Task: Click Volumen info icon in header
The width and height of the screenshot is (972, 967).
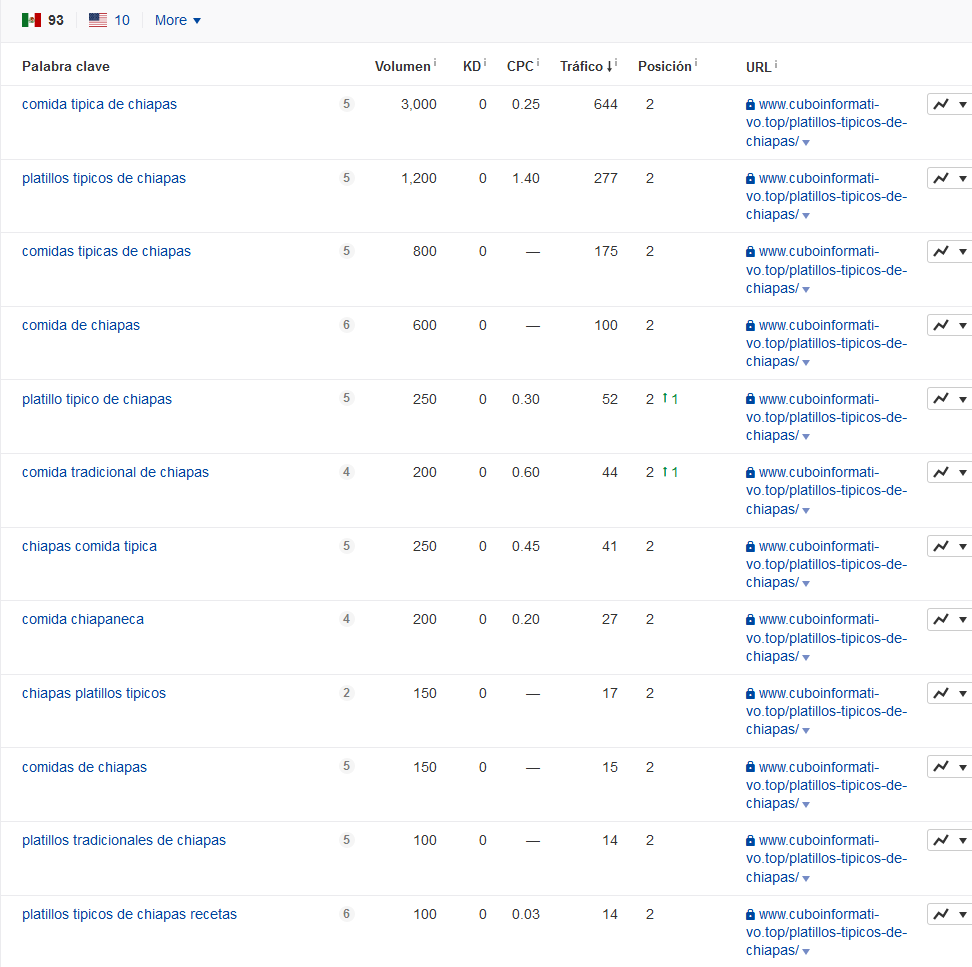Action: (x=435, y=64)
